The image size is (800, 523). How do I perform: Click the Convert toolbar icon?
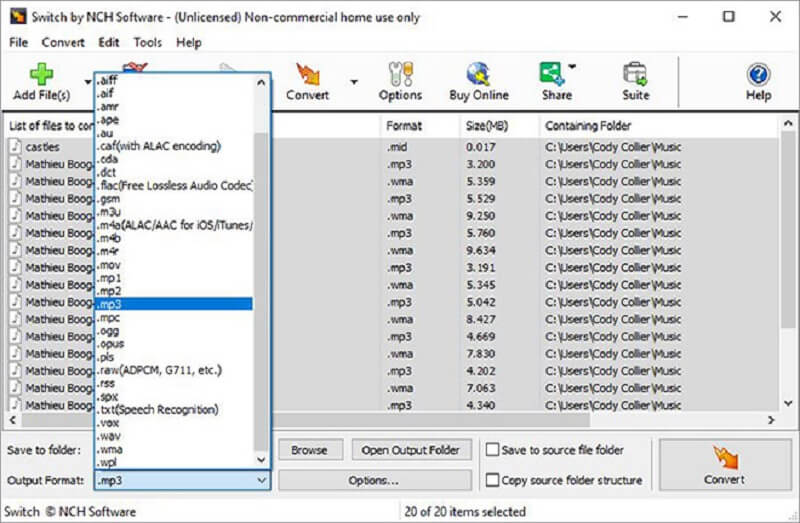point(307,76)
